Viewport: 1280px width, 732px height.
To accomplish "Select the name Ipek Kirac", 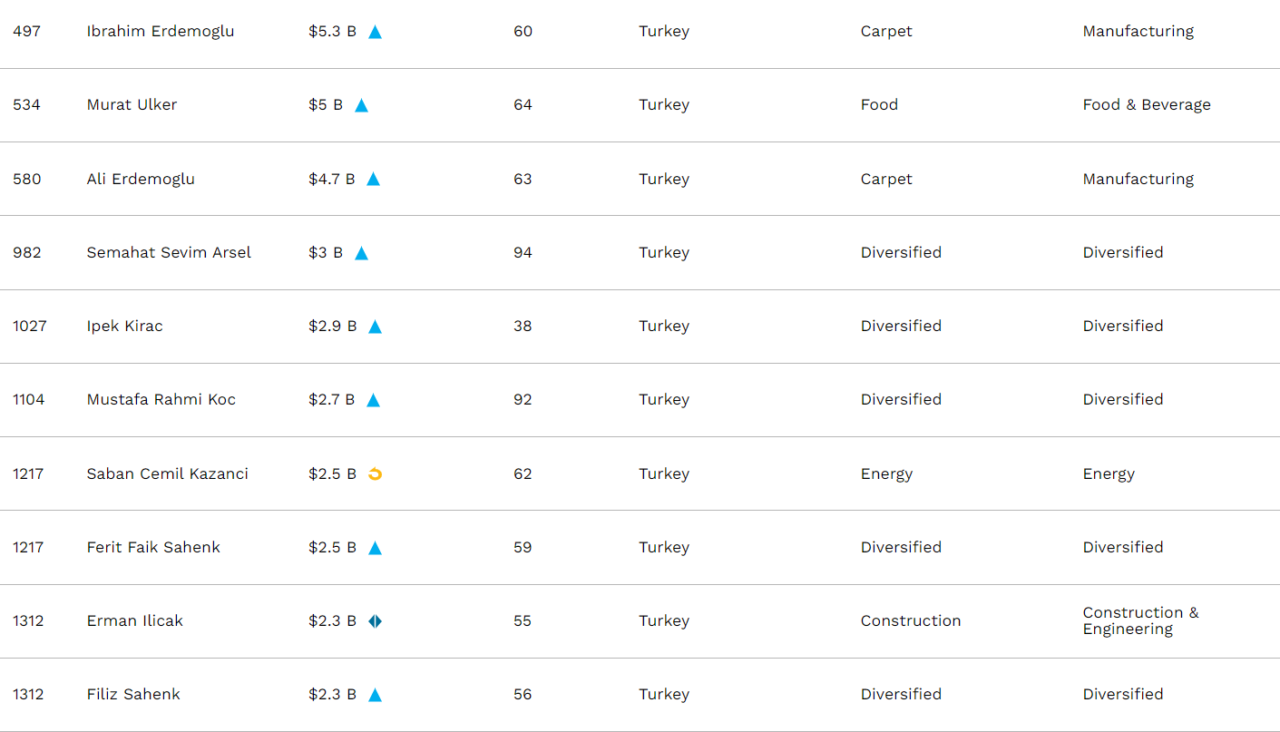I will (x=125, y=326).
